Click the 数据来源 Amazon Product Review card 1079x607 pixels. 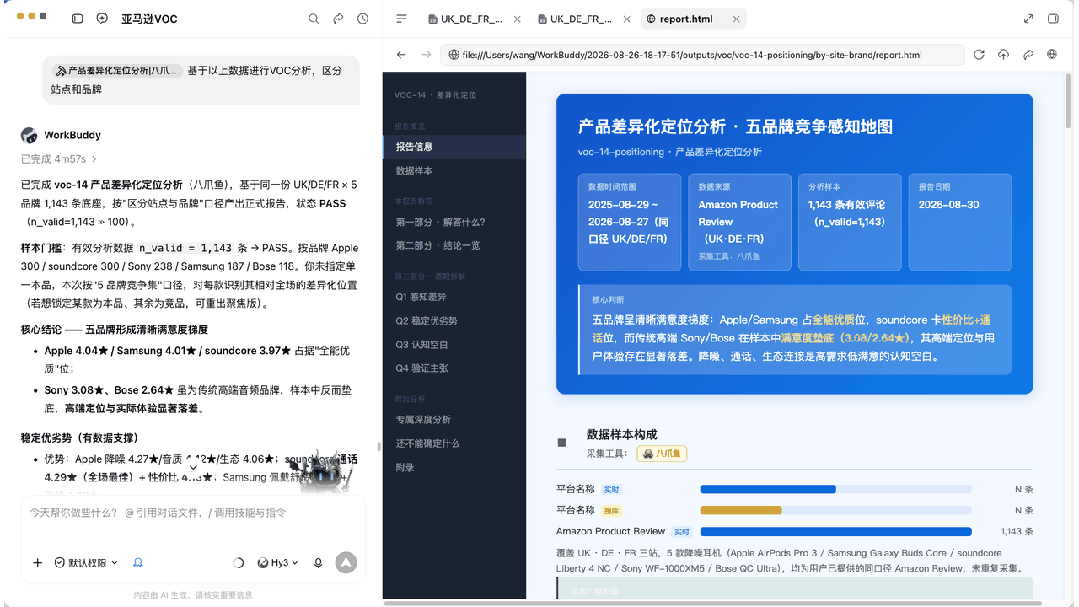tap(740, 222)
